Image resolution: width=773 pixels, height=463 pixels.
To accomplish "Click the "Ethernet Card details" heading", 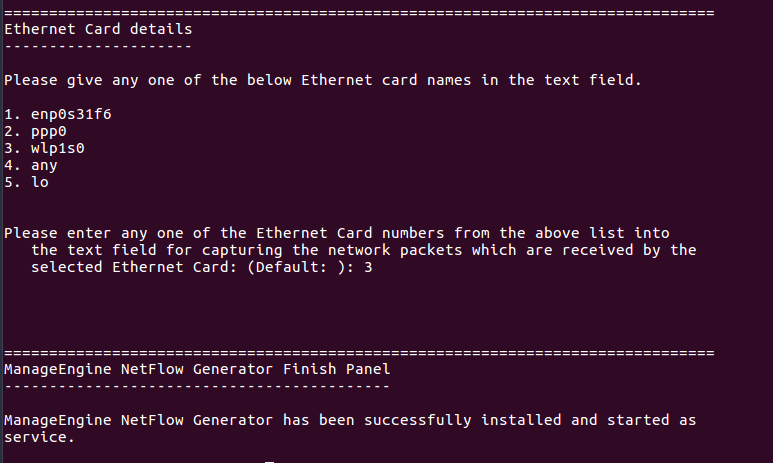I will 98,29.
